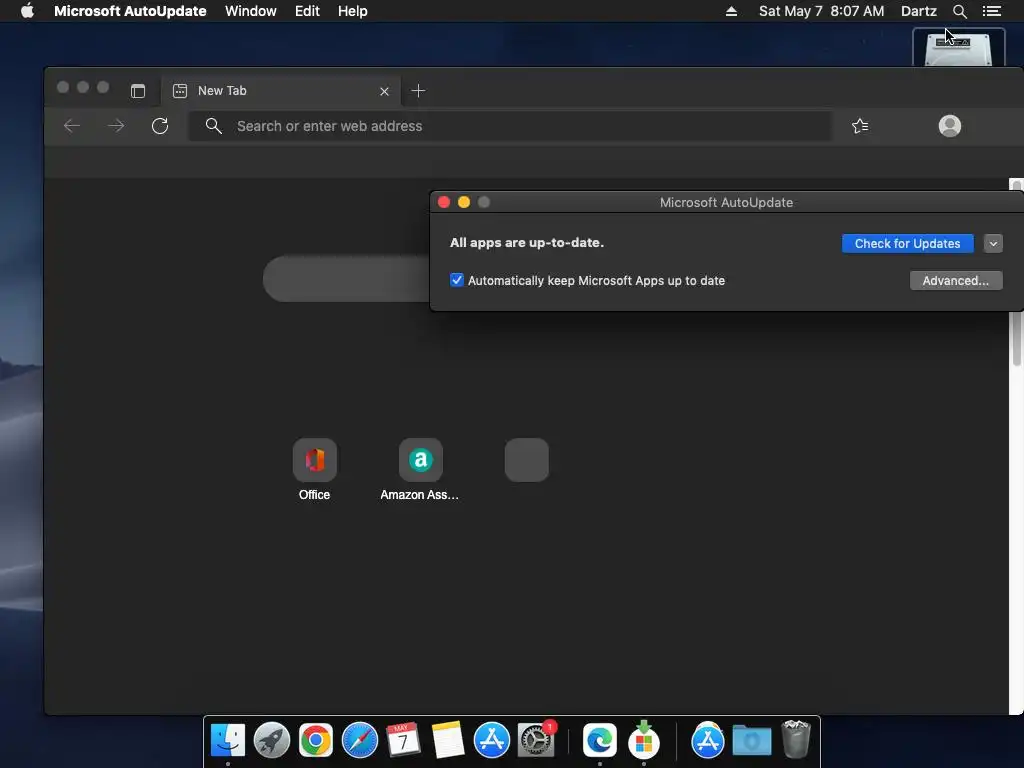Image resolution: width=1024 pixels, height=768 pixels.
Task: Open the Microsoft AutoUpdate app menu
Action: point(130,11)
